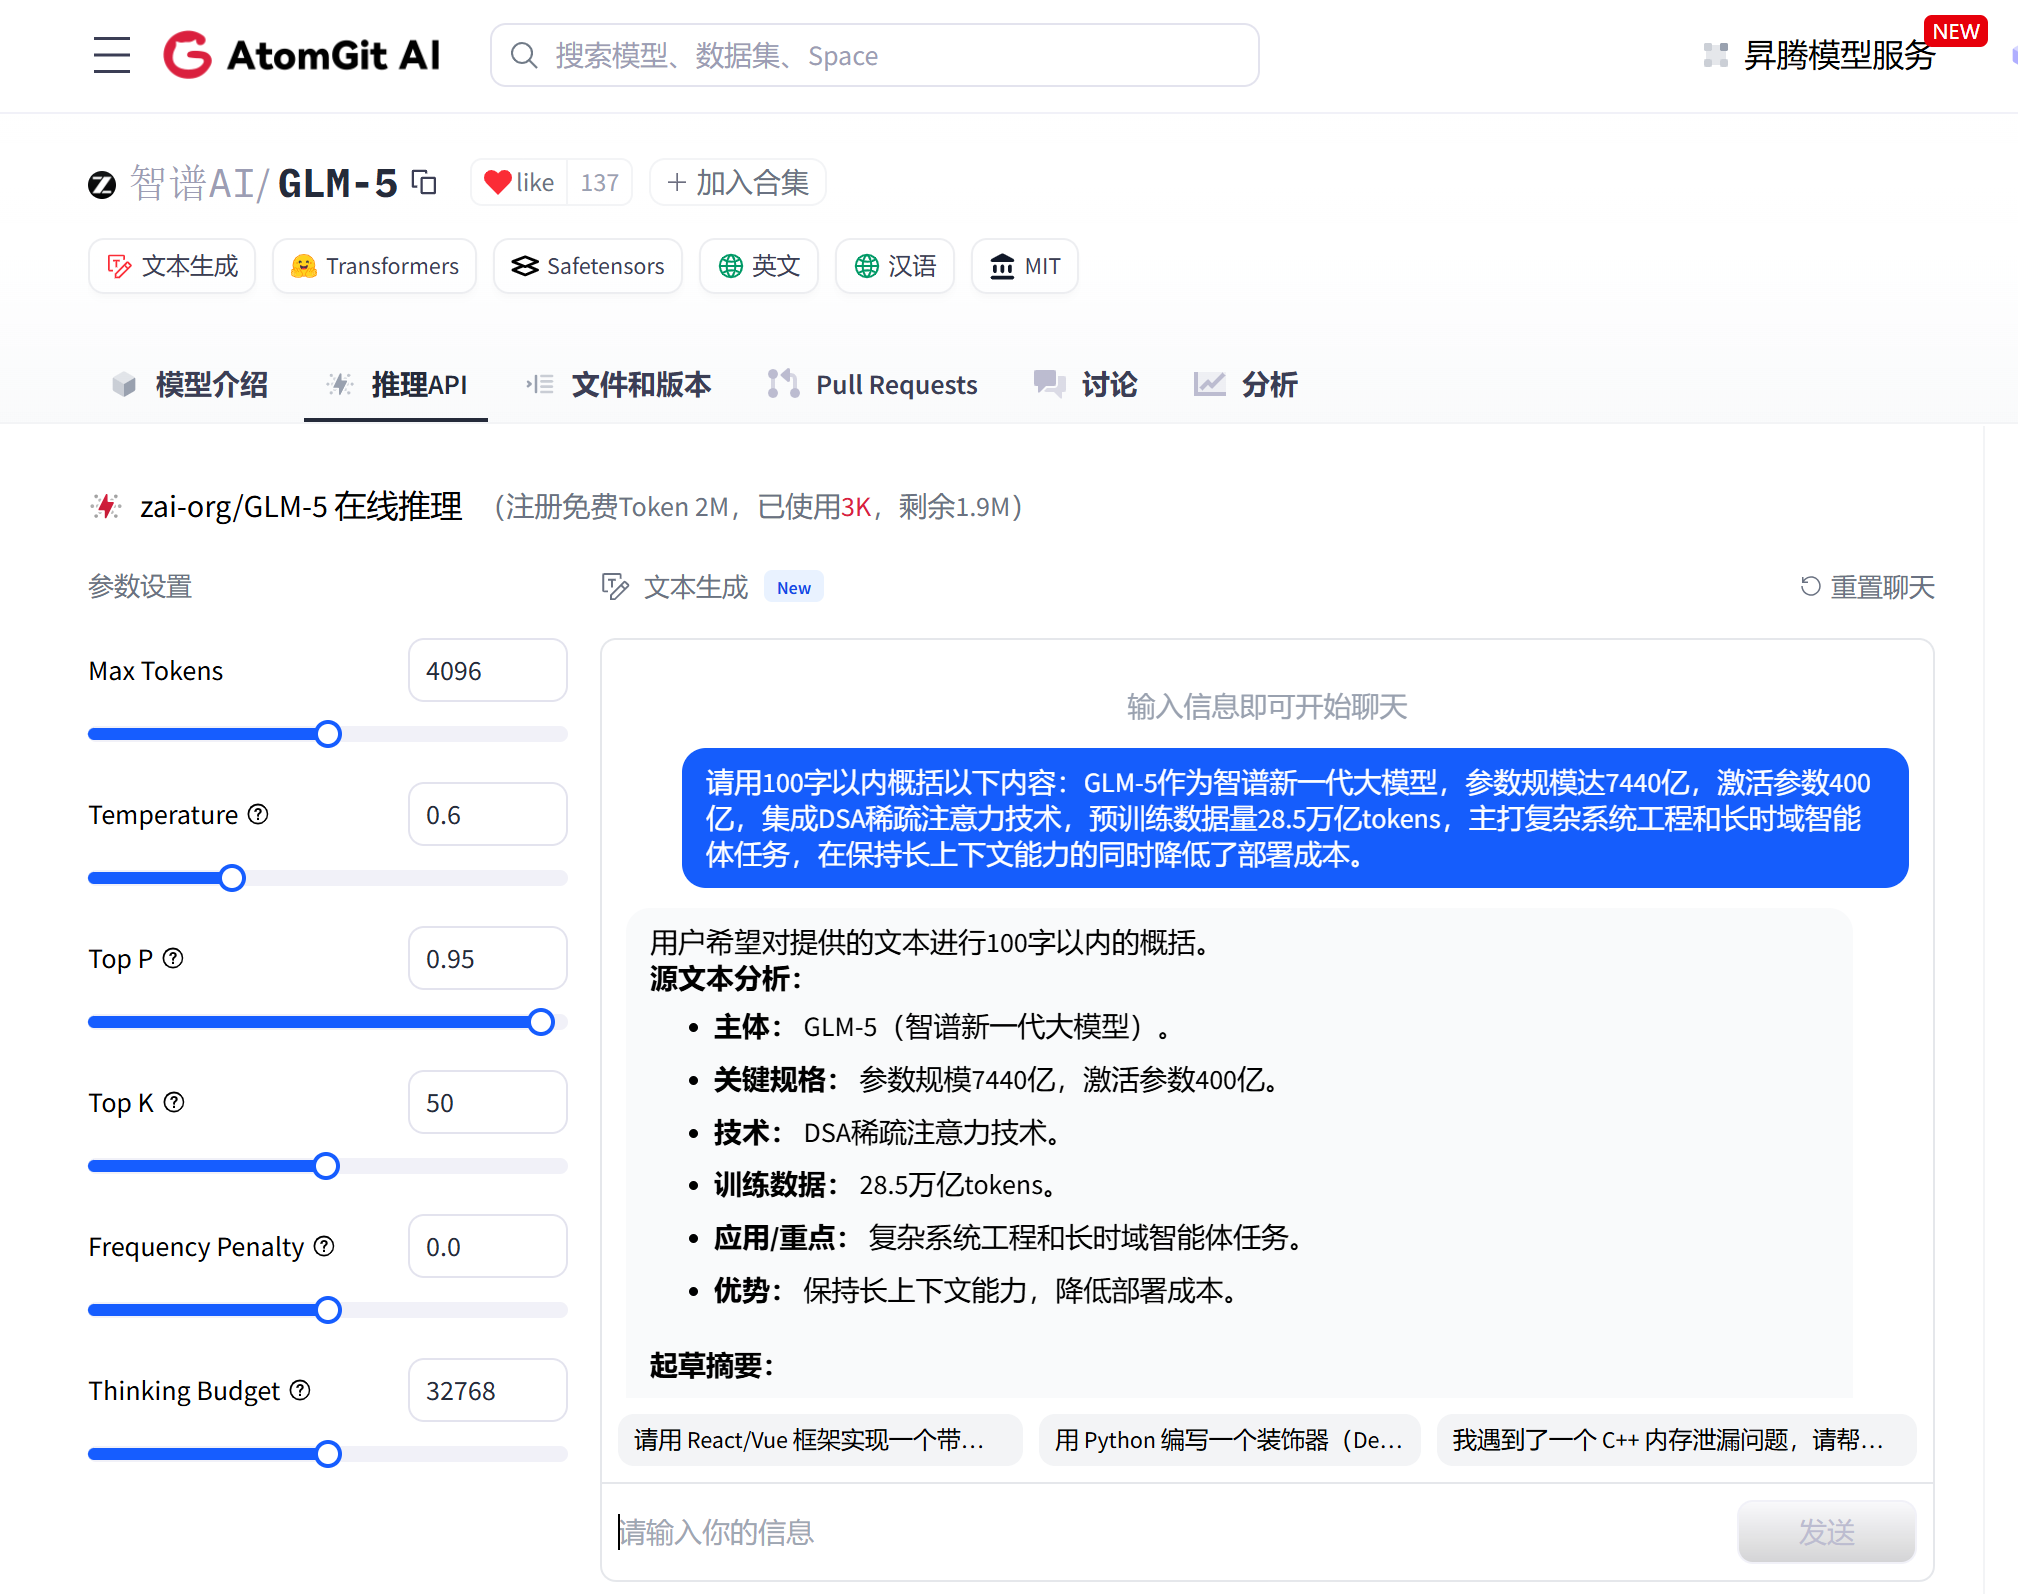Open 昇腾模型服务 link
This screenshot has height=1594, width=2018.
pos(1839,55)
